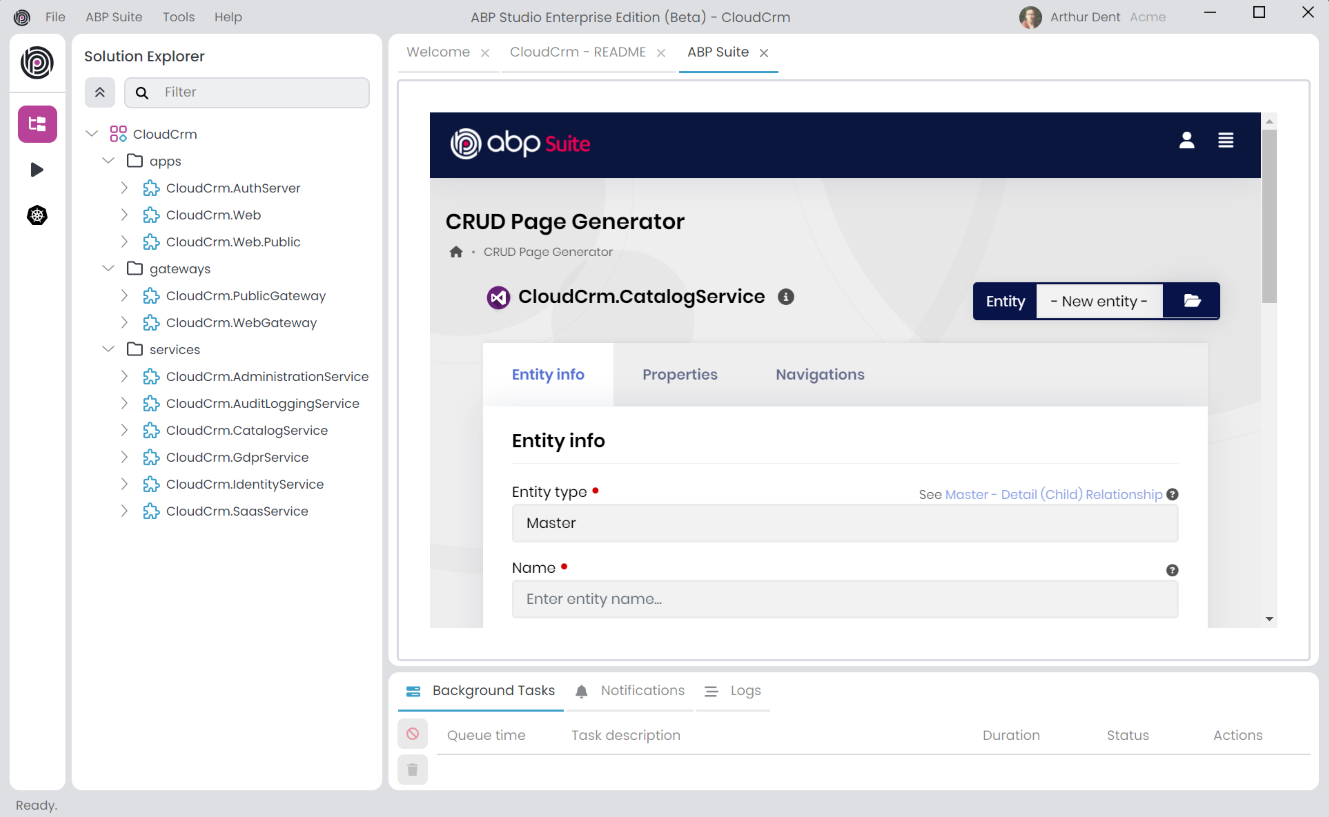Switch to the Properties tab
Viewport: 1329px width, 817px height.
(680, 375)
